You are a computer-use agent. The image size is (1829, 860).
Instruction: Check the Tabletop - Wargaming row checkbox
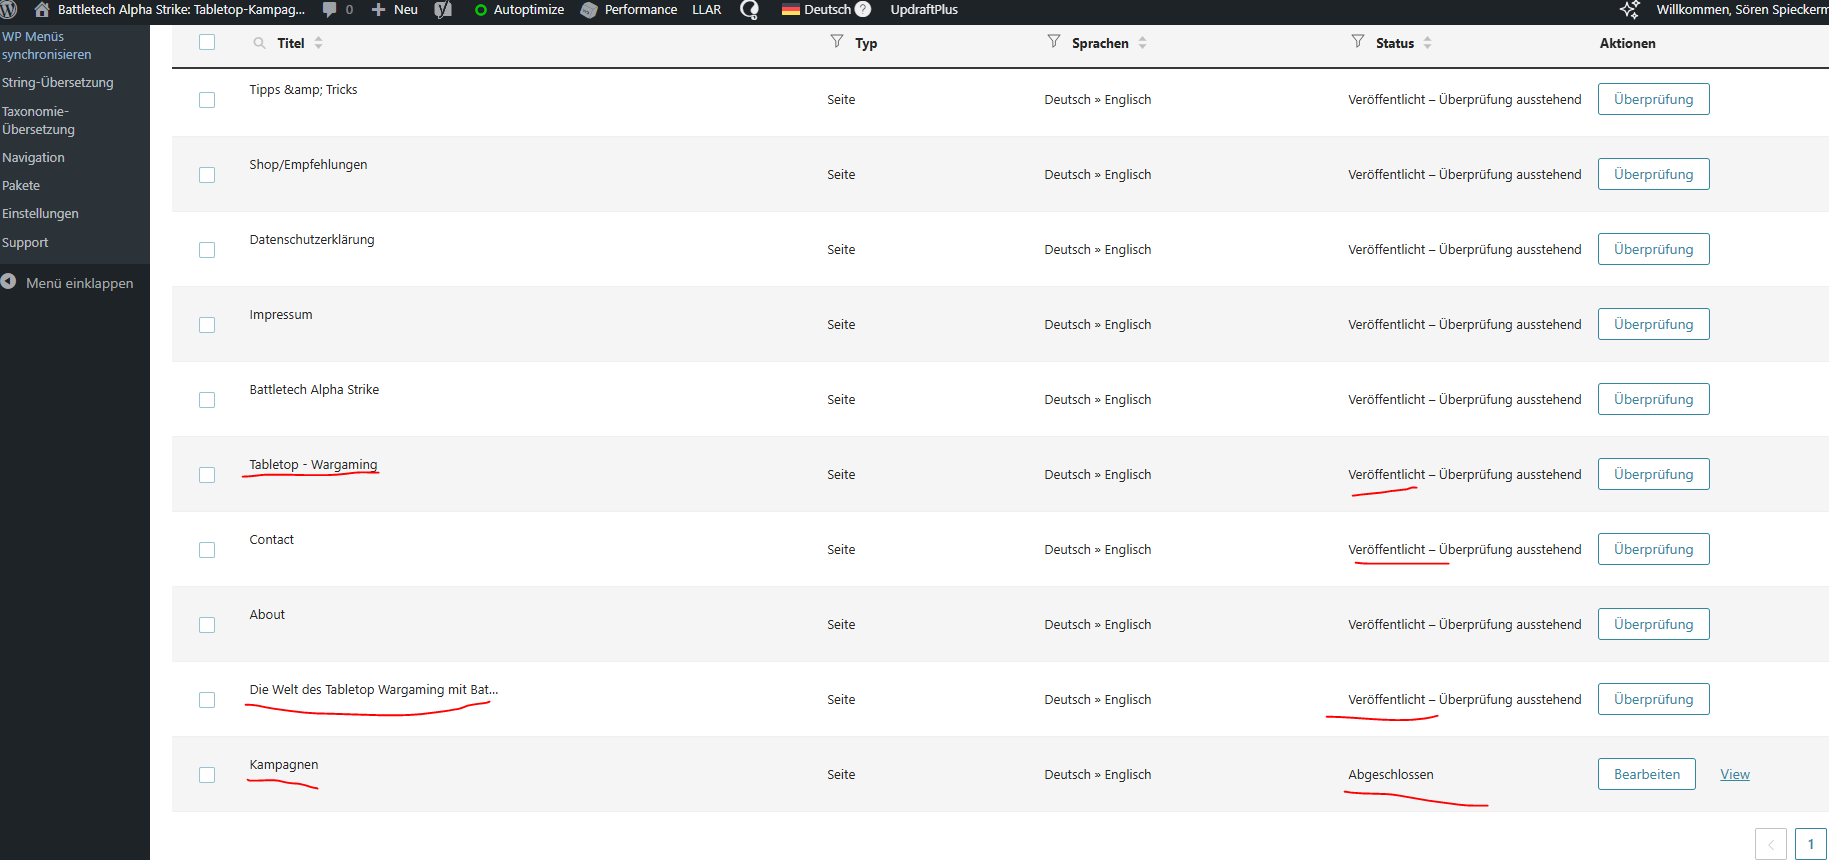[207, 475]
